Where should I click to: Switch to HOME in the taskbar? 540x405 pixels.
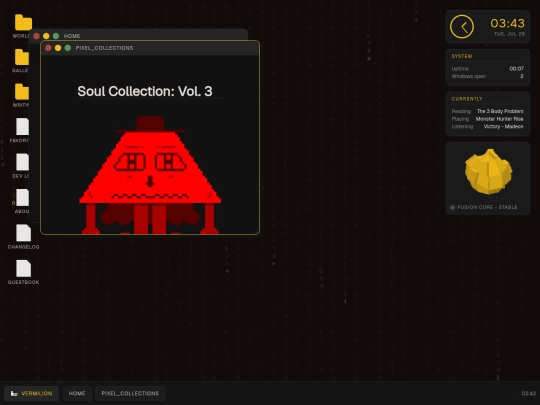[77, 393]
